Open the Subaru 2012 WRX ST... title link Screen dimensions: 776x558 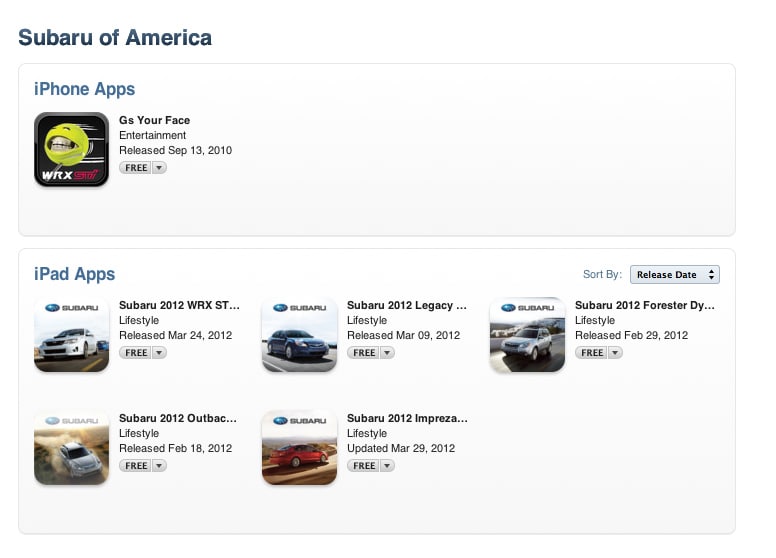pyautogui.click(x=179, y=305)
